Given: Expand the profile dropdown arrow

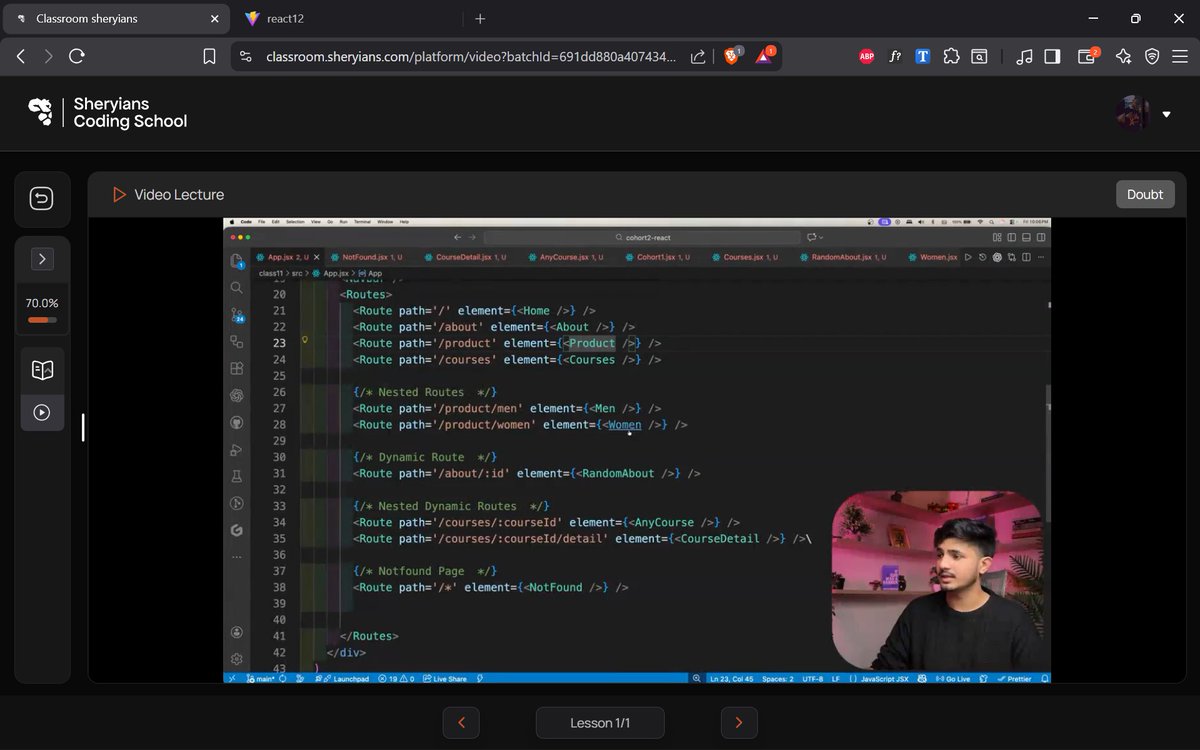Looking at the screenshot, I should coord(1166,114).
